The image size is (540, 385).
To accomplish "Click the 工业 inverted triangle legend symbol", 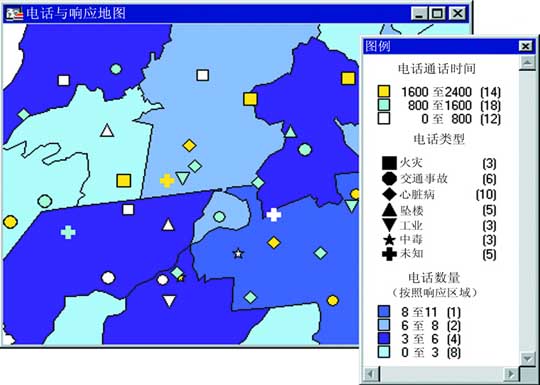I will click(389, 225).
